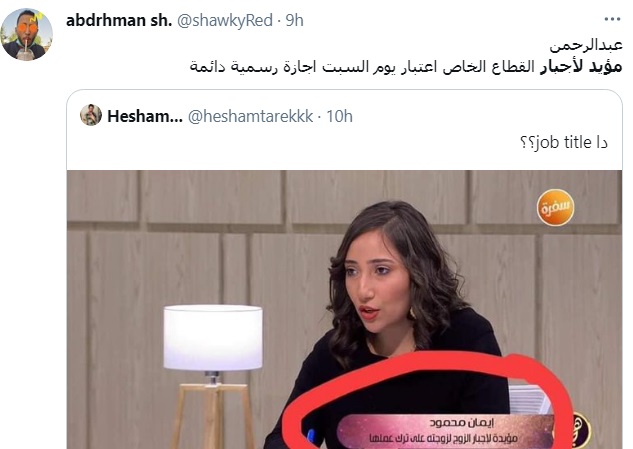This screenshot has height=449, width=633.
Task: Click the عبدالرحمن line of the tweet
Action: pos(586,46)
